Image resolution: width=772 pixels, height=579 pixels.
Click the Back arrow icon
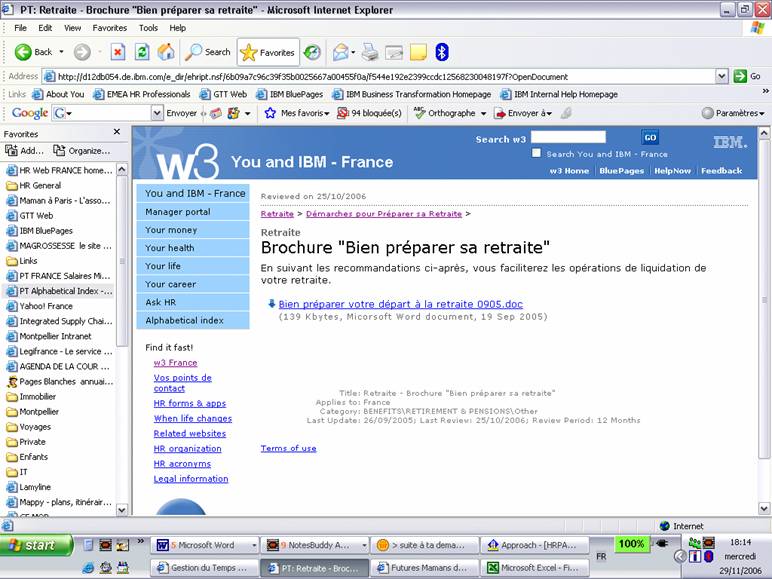click(23, 52)
